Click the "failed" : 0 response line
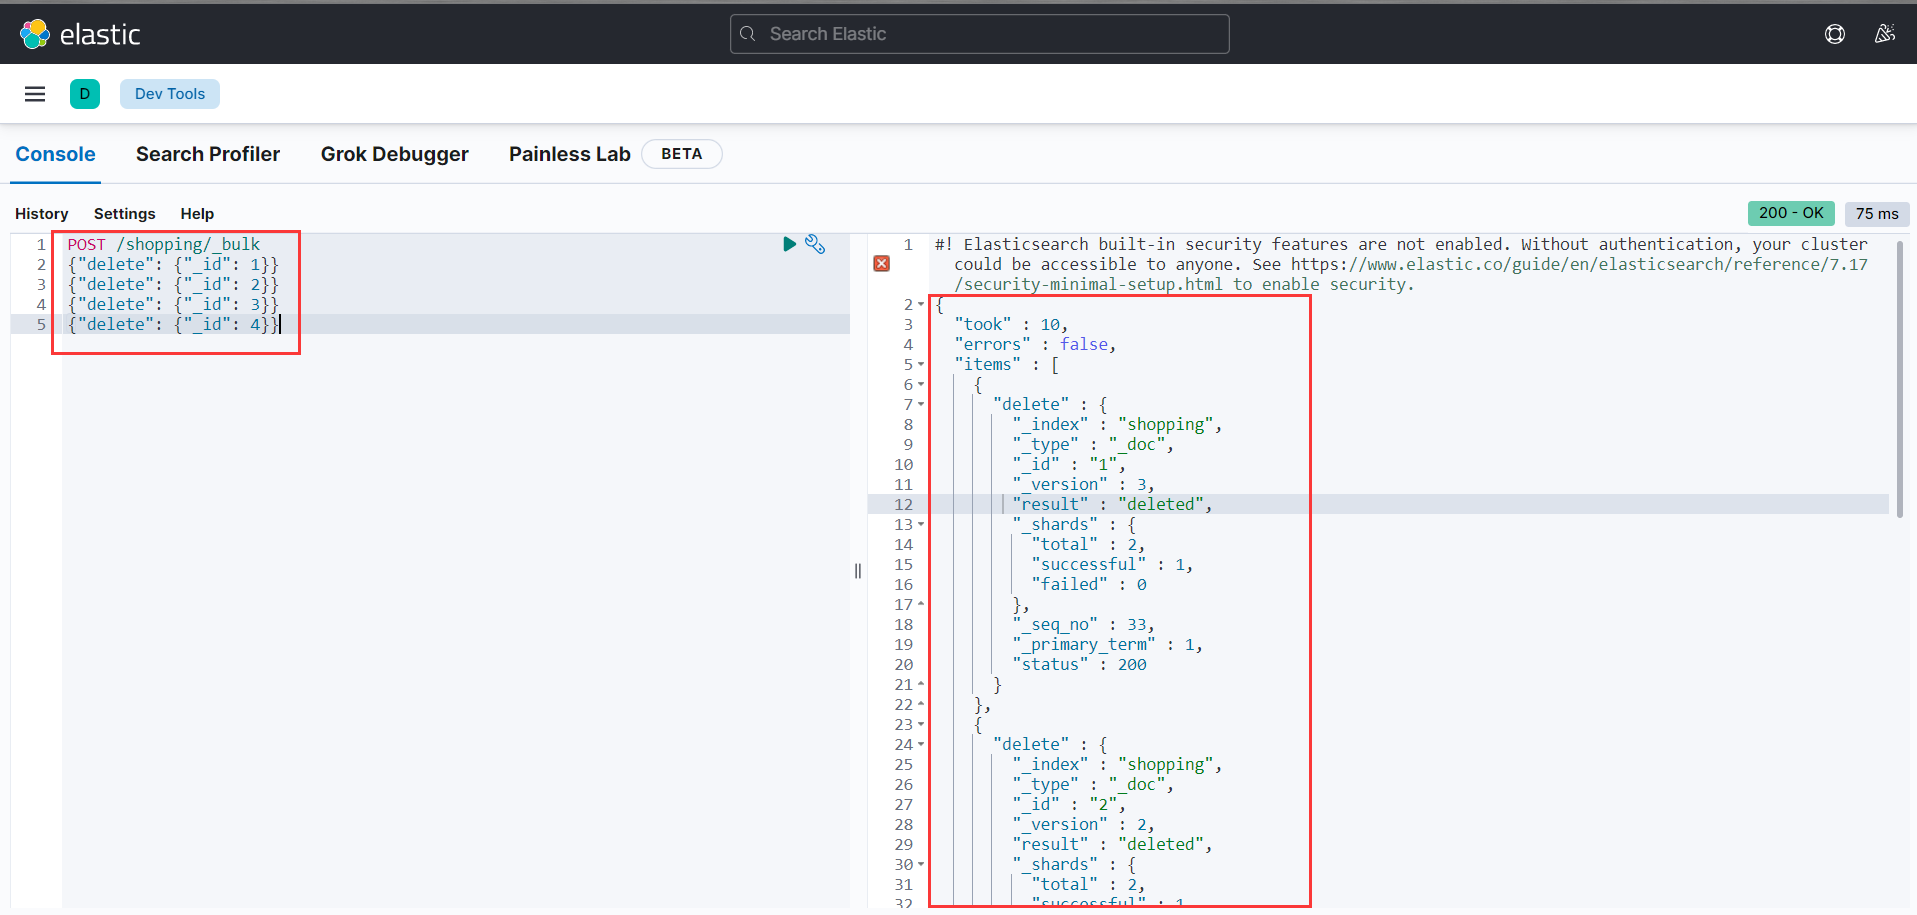 pyautogui.click(x=1089, y=584)
